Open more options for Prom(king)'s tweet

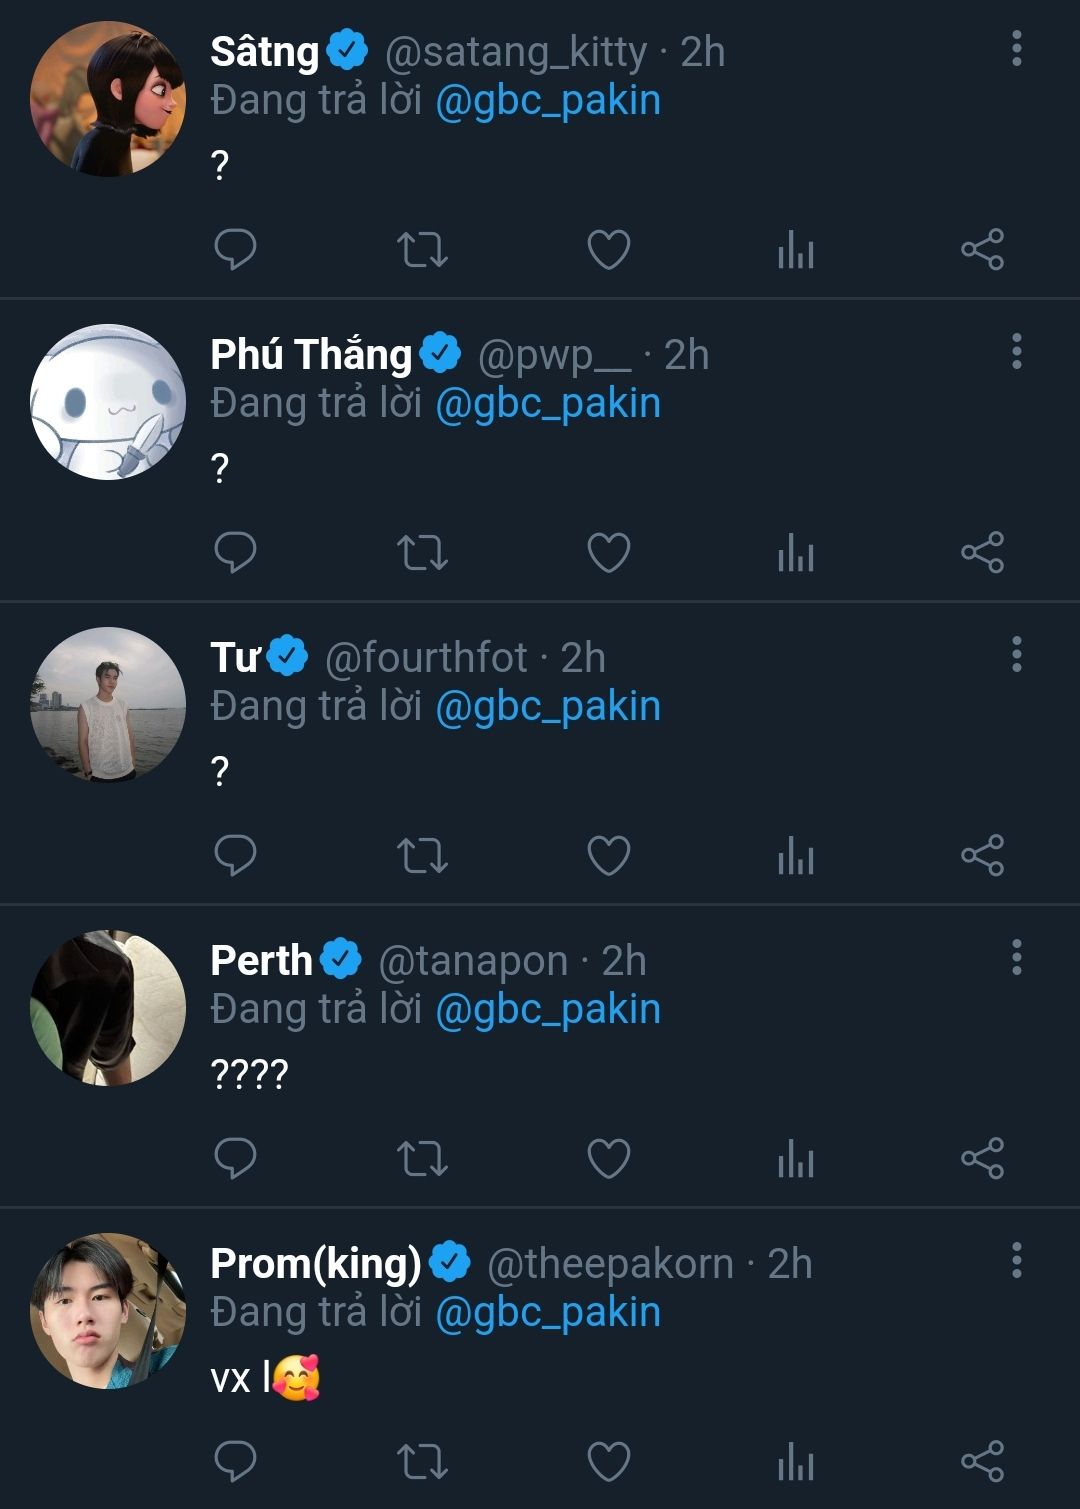click(x=1016, y=1260)
